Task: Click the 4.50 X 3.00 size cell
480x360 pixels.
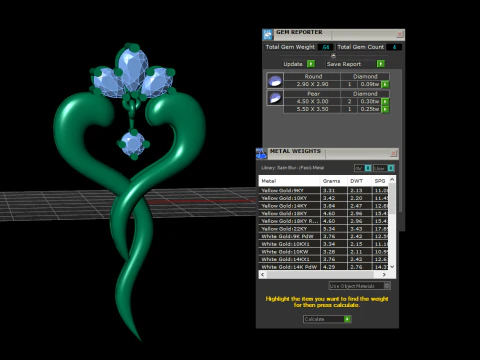Action: pos(312,101)
